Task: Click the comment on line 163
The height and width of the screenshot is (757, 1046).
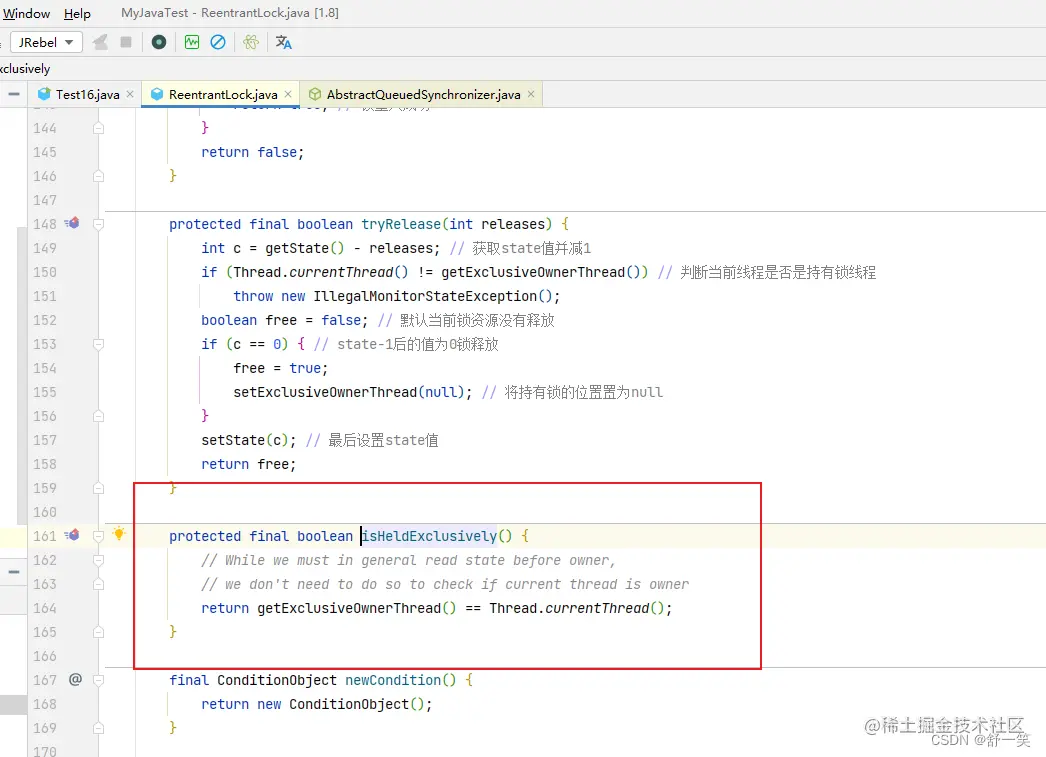Action: tap(445, 584)
